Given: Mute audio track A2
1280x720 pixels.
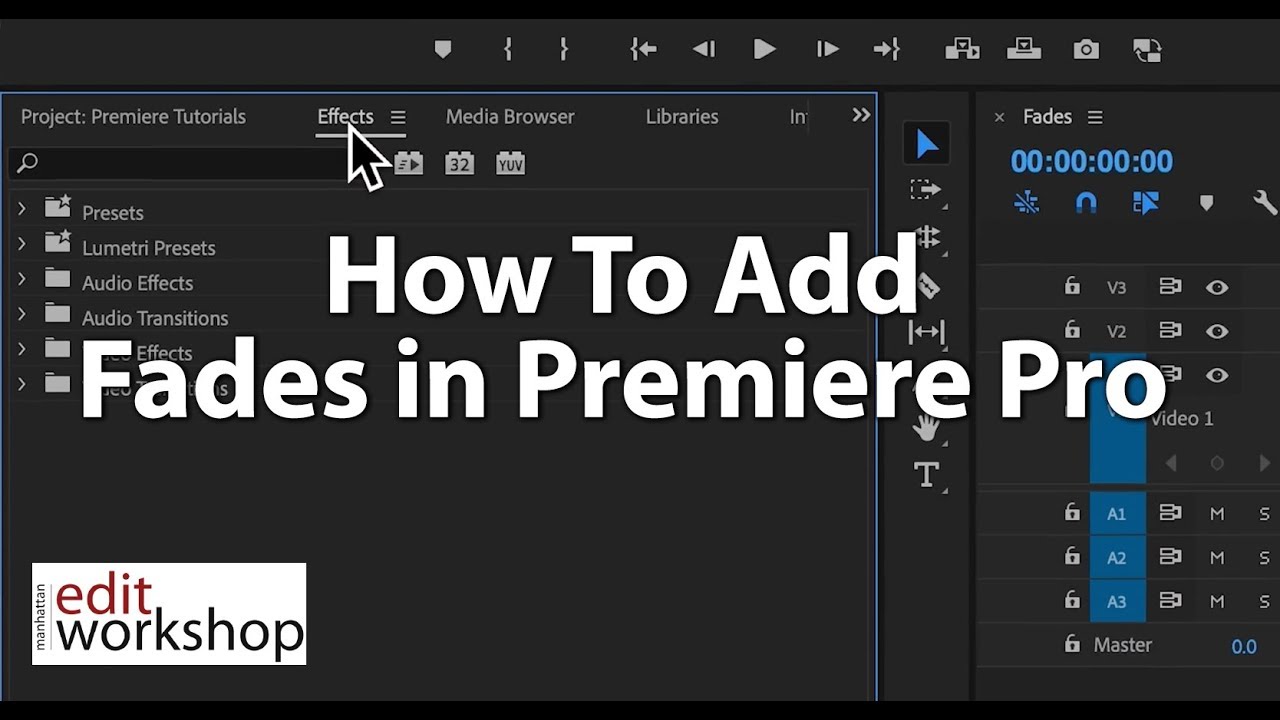Looking at the screenshot, I should click(1217, 557).
